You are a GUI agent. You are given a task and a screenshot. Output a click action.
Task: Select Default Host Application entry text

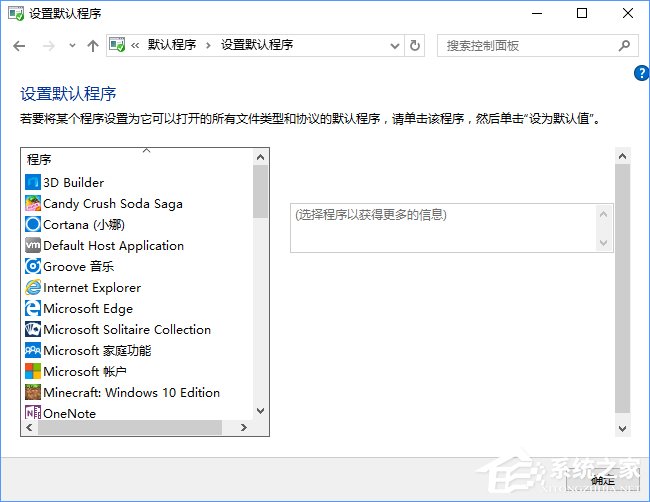pyautogui.click(x=113, y=245)
